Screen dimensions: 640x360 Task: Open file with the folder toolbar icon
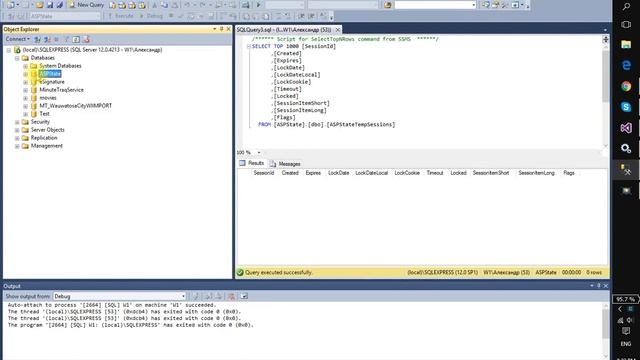coord(40,5)
